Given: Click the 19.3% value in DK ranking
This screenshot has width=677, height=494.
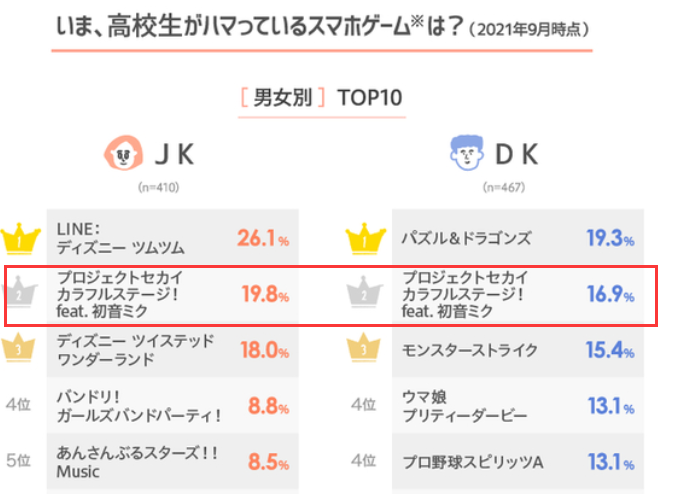Looking at the screenshot, I should click(x=610, y=238).
